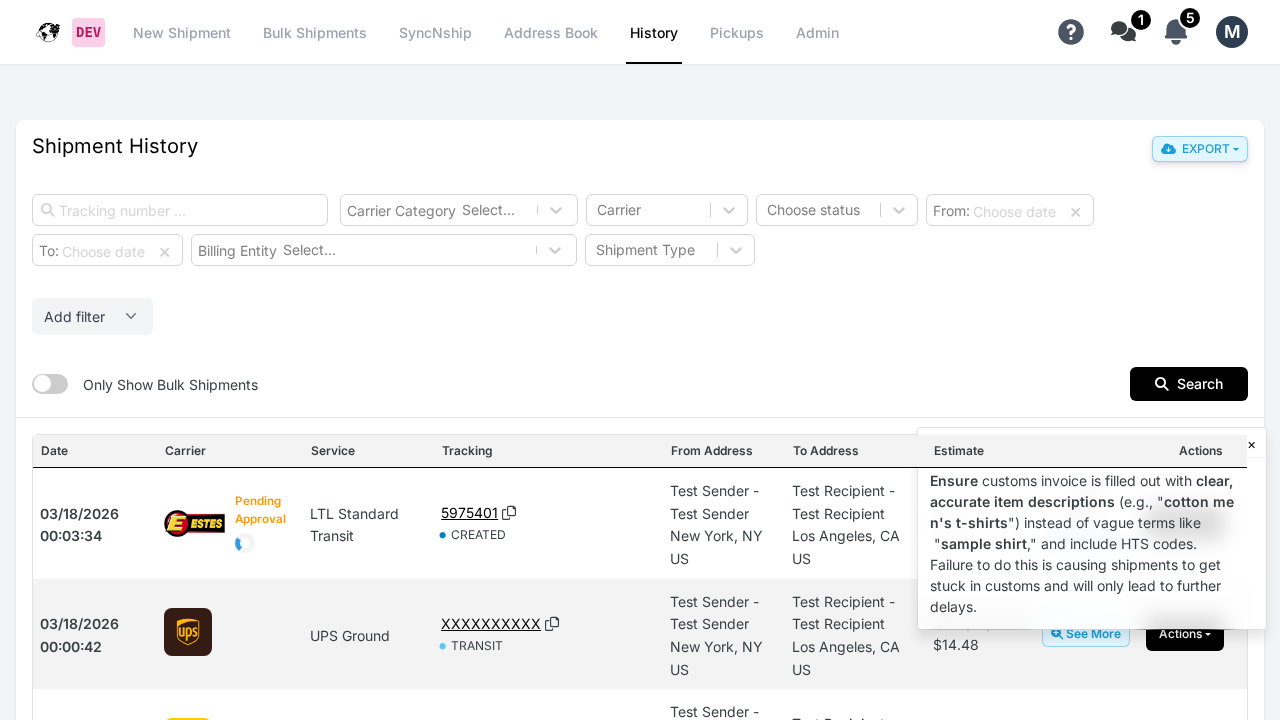Copy tracking number 5975401 with the copy icon
Image resolution: width=1280 pixels, height=720 pixels.
(510, 512)
